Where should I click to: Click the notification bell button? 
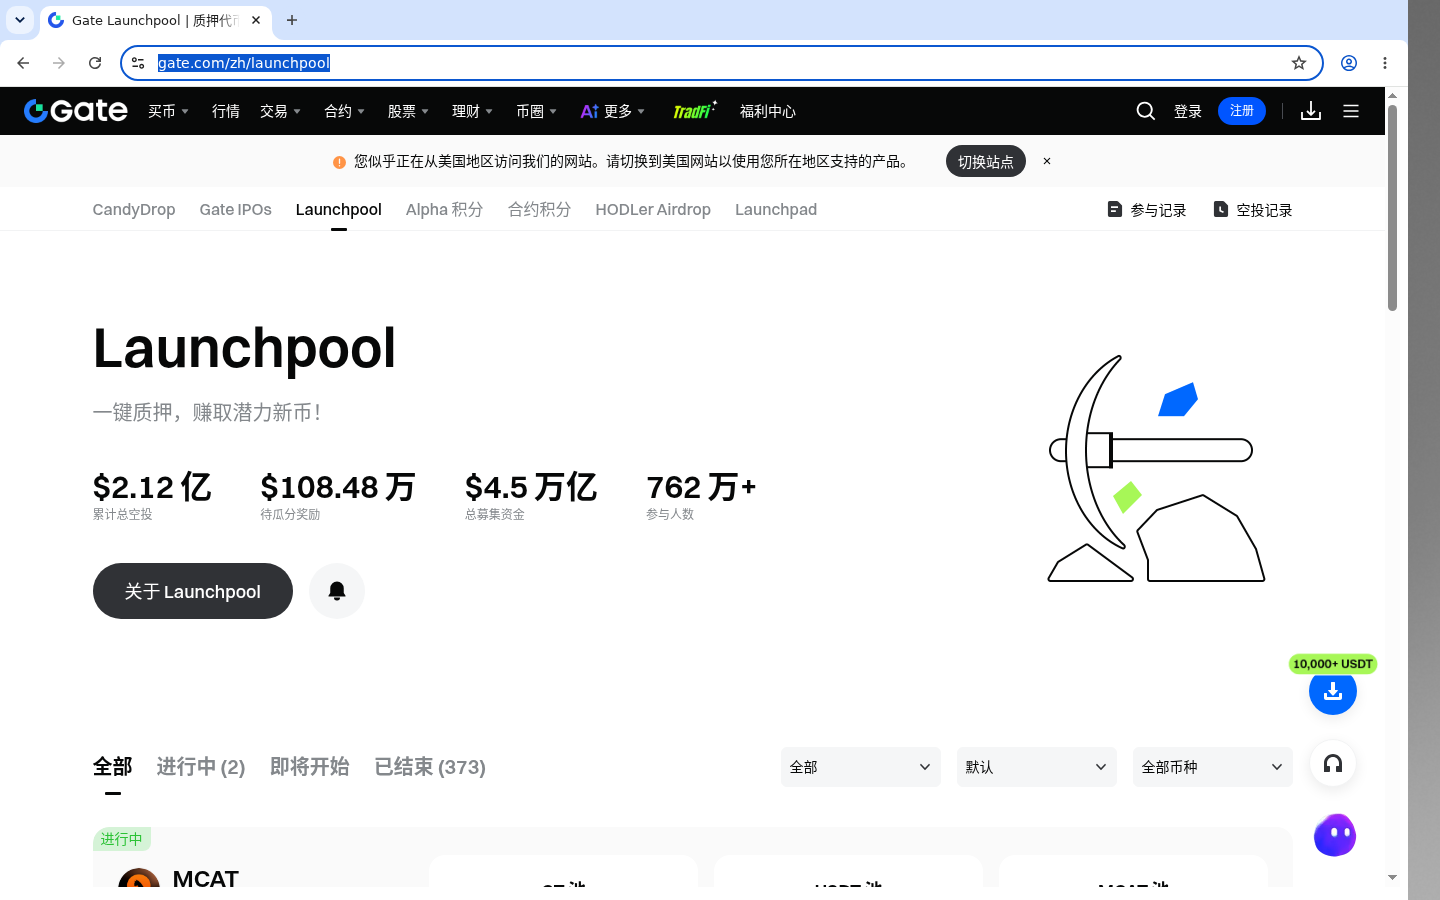point(337,591)
